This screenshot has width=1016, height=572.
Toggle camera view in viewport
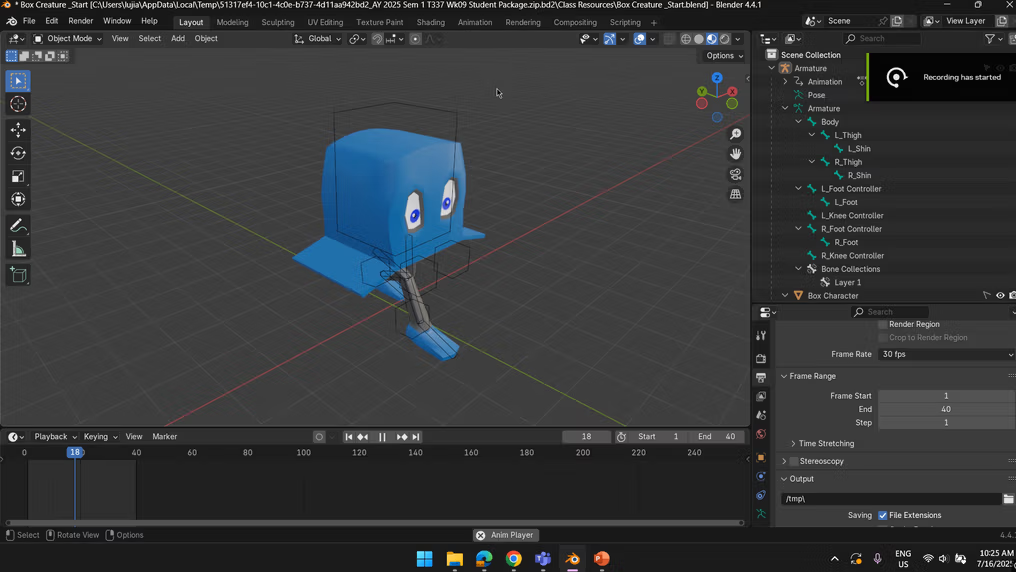736,174
